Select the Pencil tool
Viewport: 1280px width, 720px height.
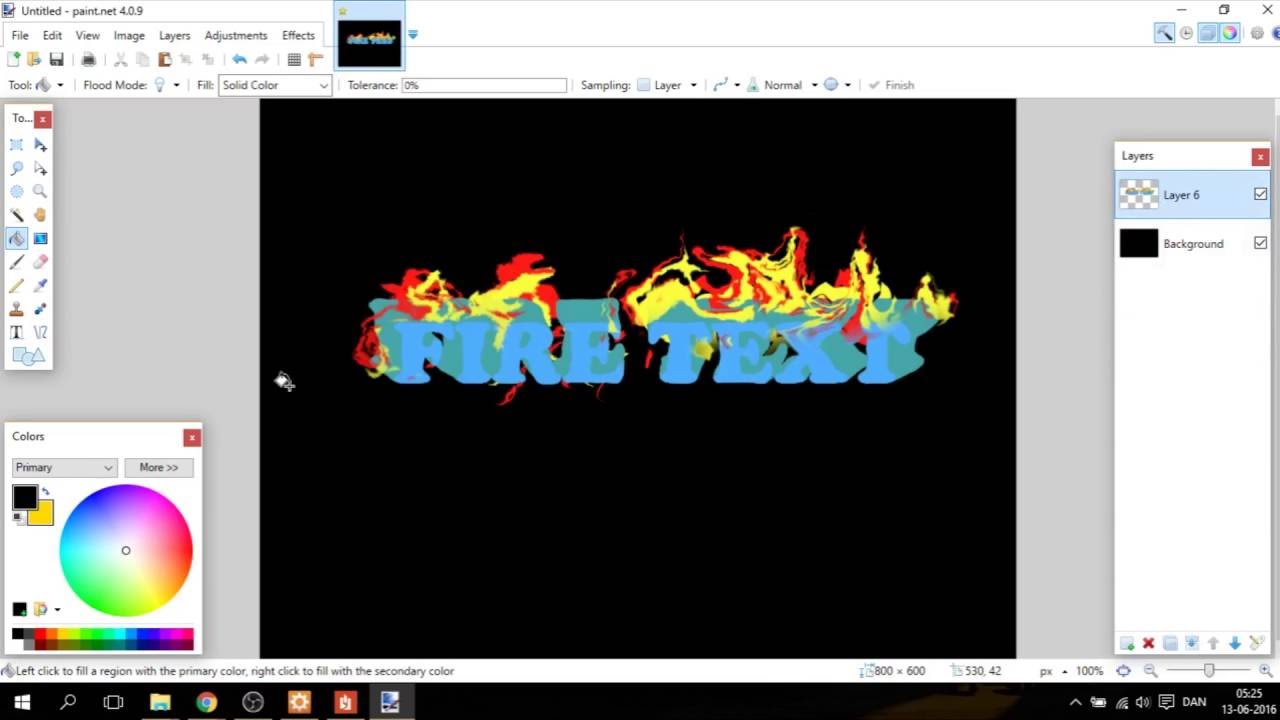point(17,285)
